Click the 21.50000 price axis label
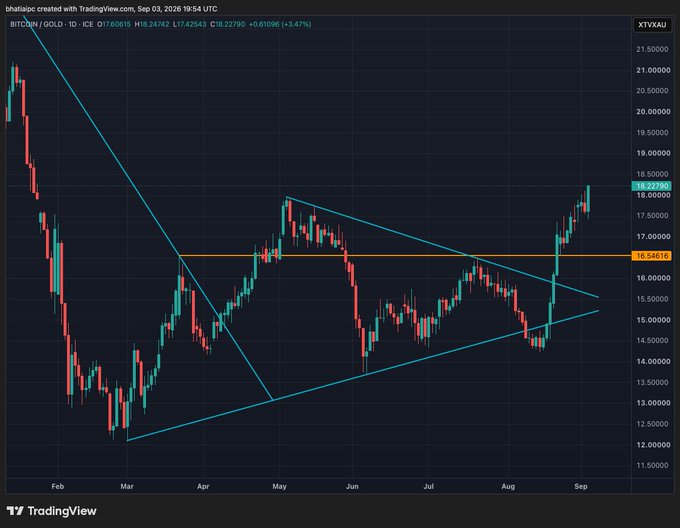 [652, 49]
